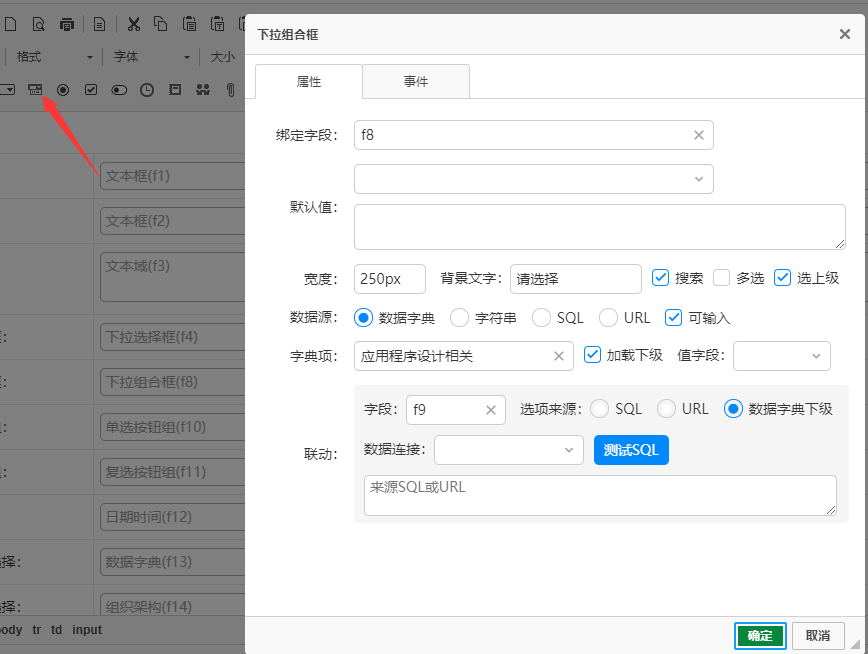Open print preview from the editor toolbar

(x=38, y=24)
